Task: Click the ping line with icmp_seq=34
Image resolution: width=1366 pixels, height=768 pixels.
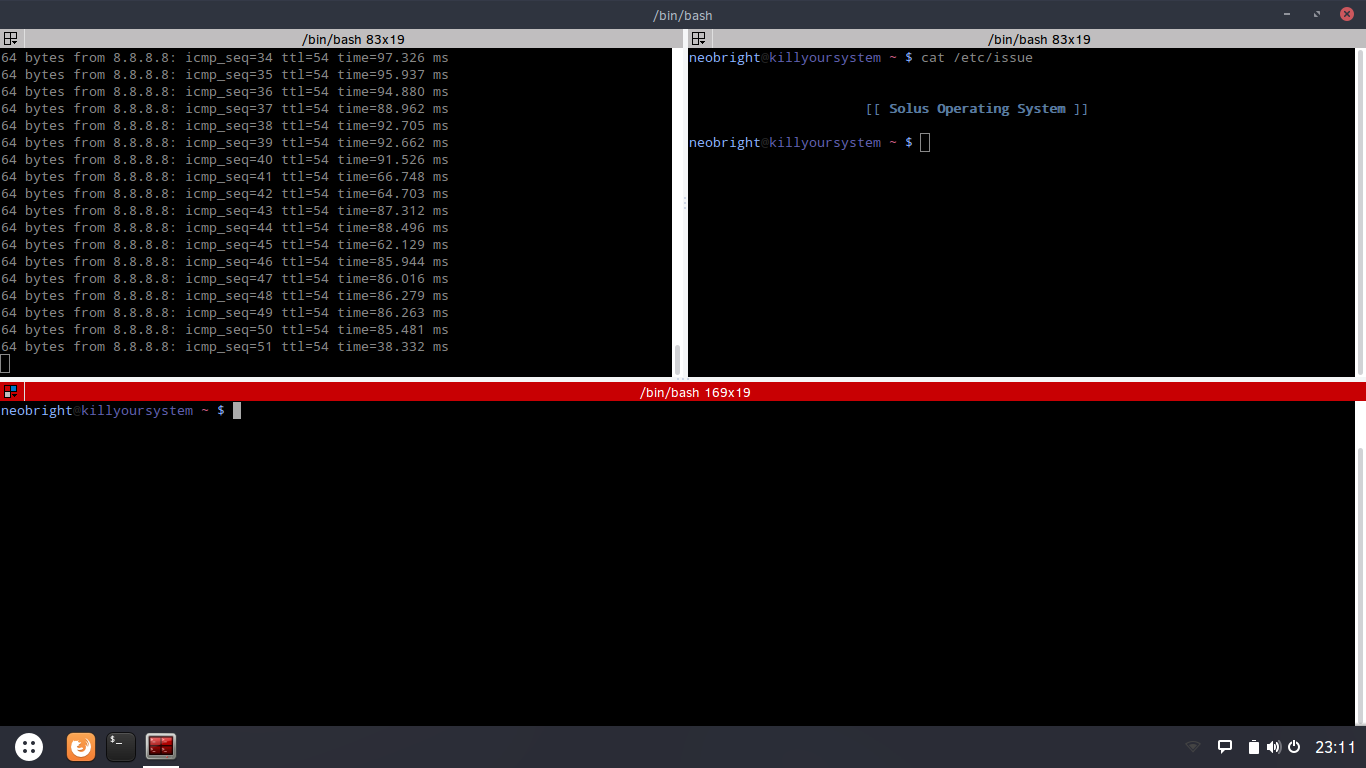Action: click(225, 58)
